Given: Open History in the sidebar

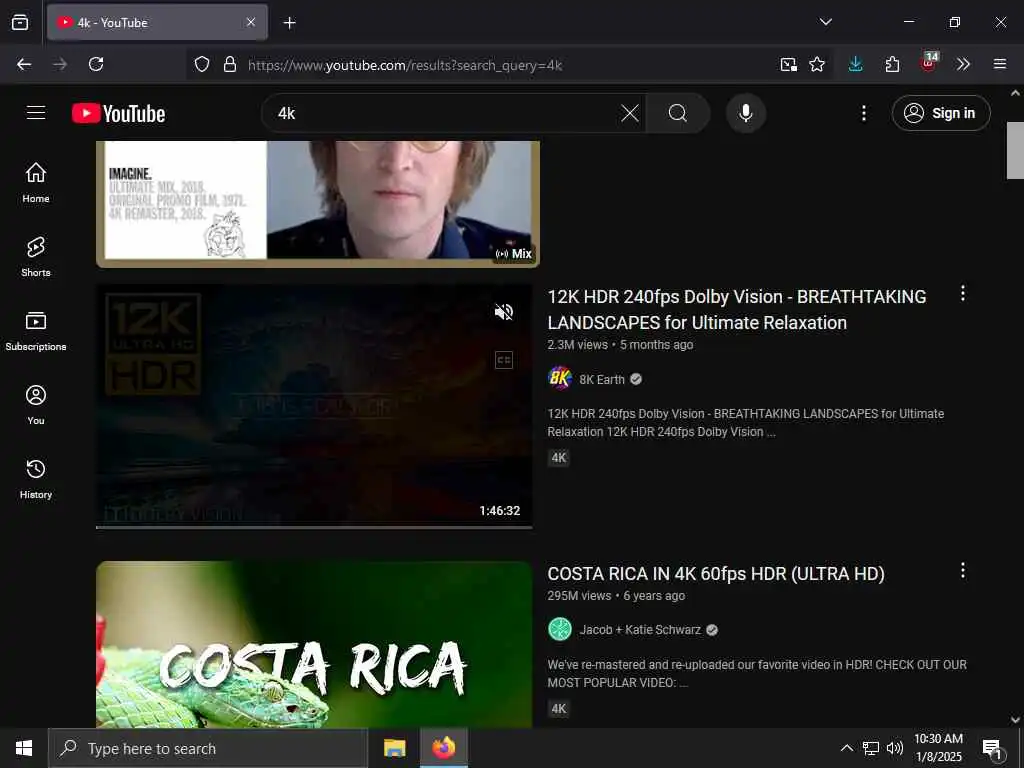Looking at the screenshot, I should [x=36, y=479].
